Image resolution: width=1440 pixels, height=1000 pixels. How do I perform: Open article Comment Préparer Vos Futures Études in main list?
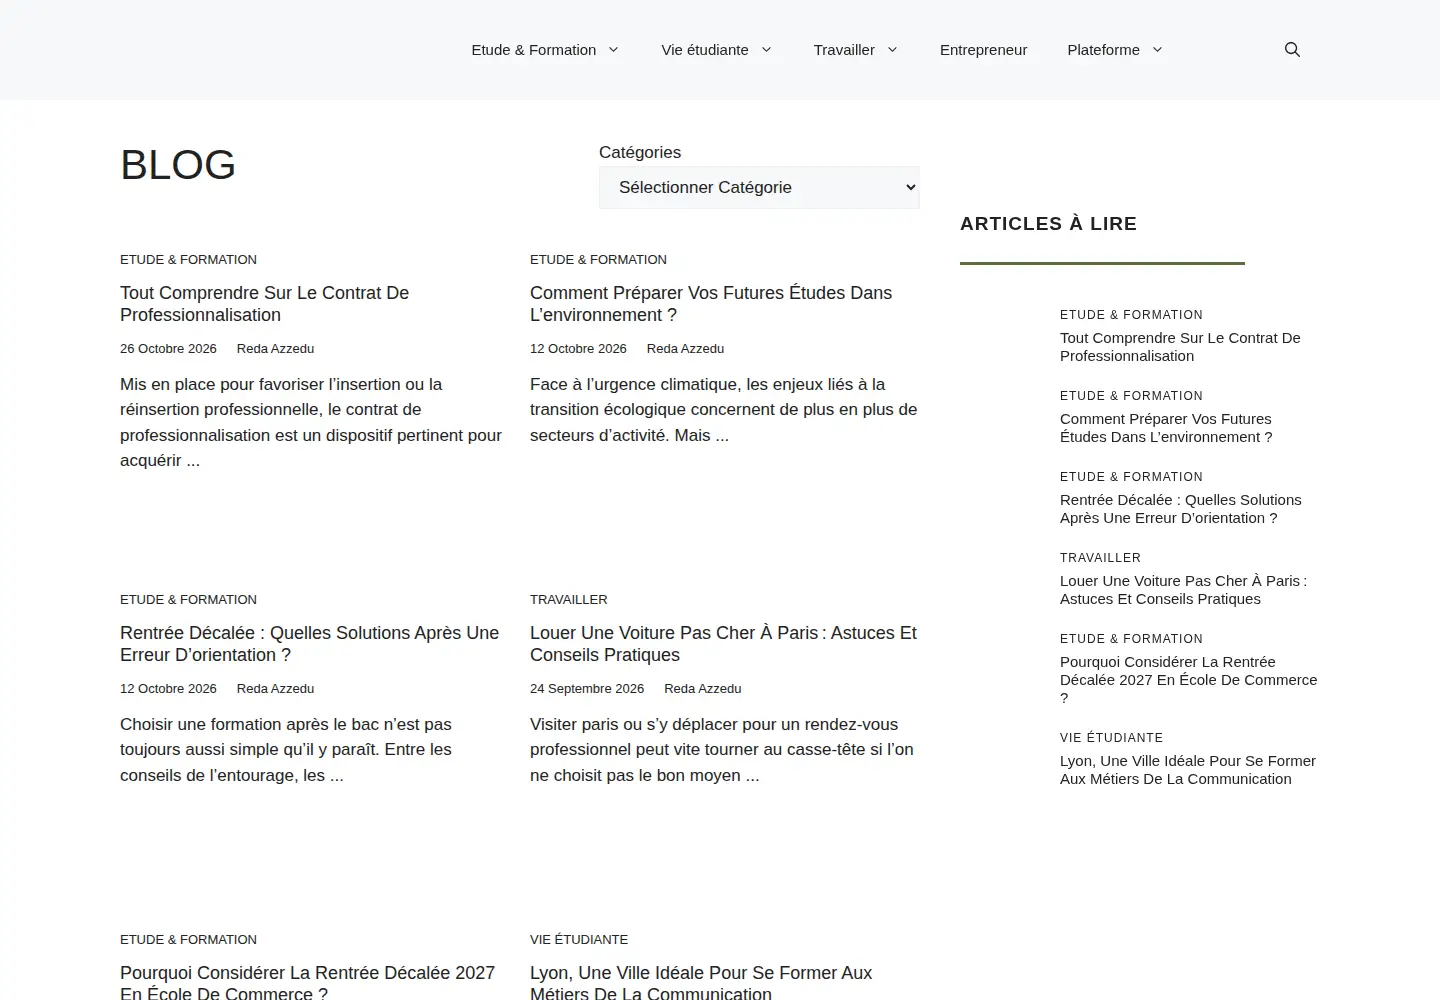711,304
